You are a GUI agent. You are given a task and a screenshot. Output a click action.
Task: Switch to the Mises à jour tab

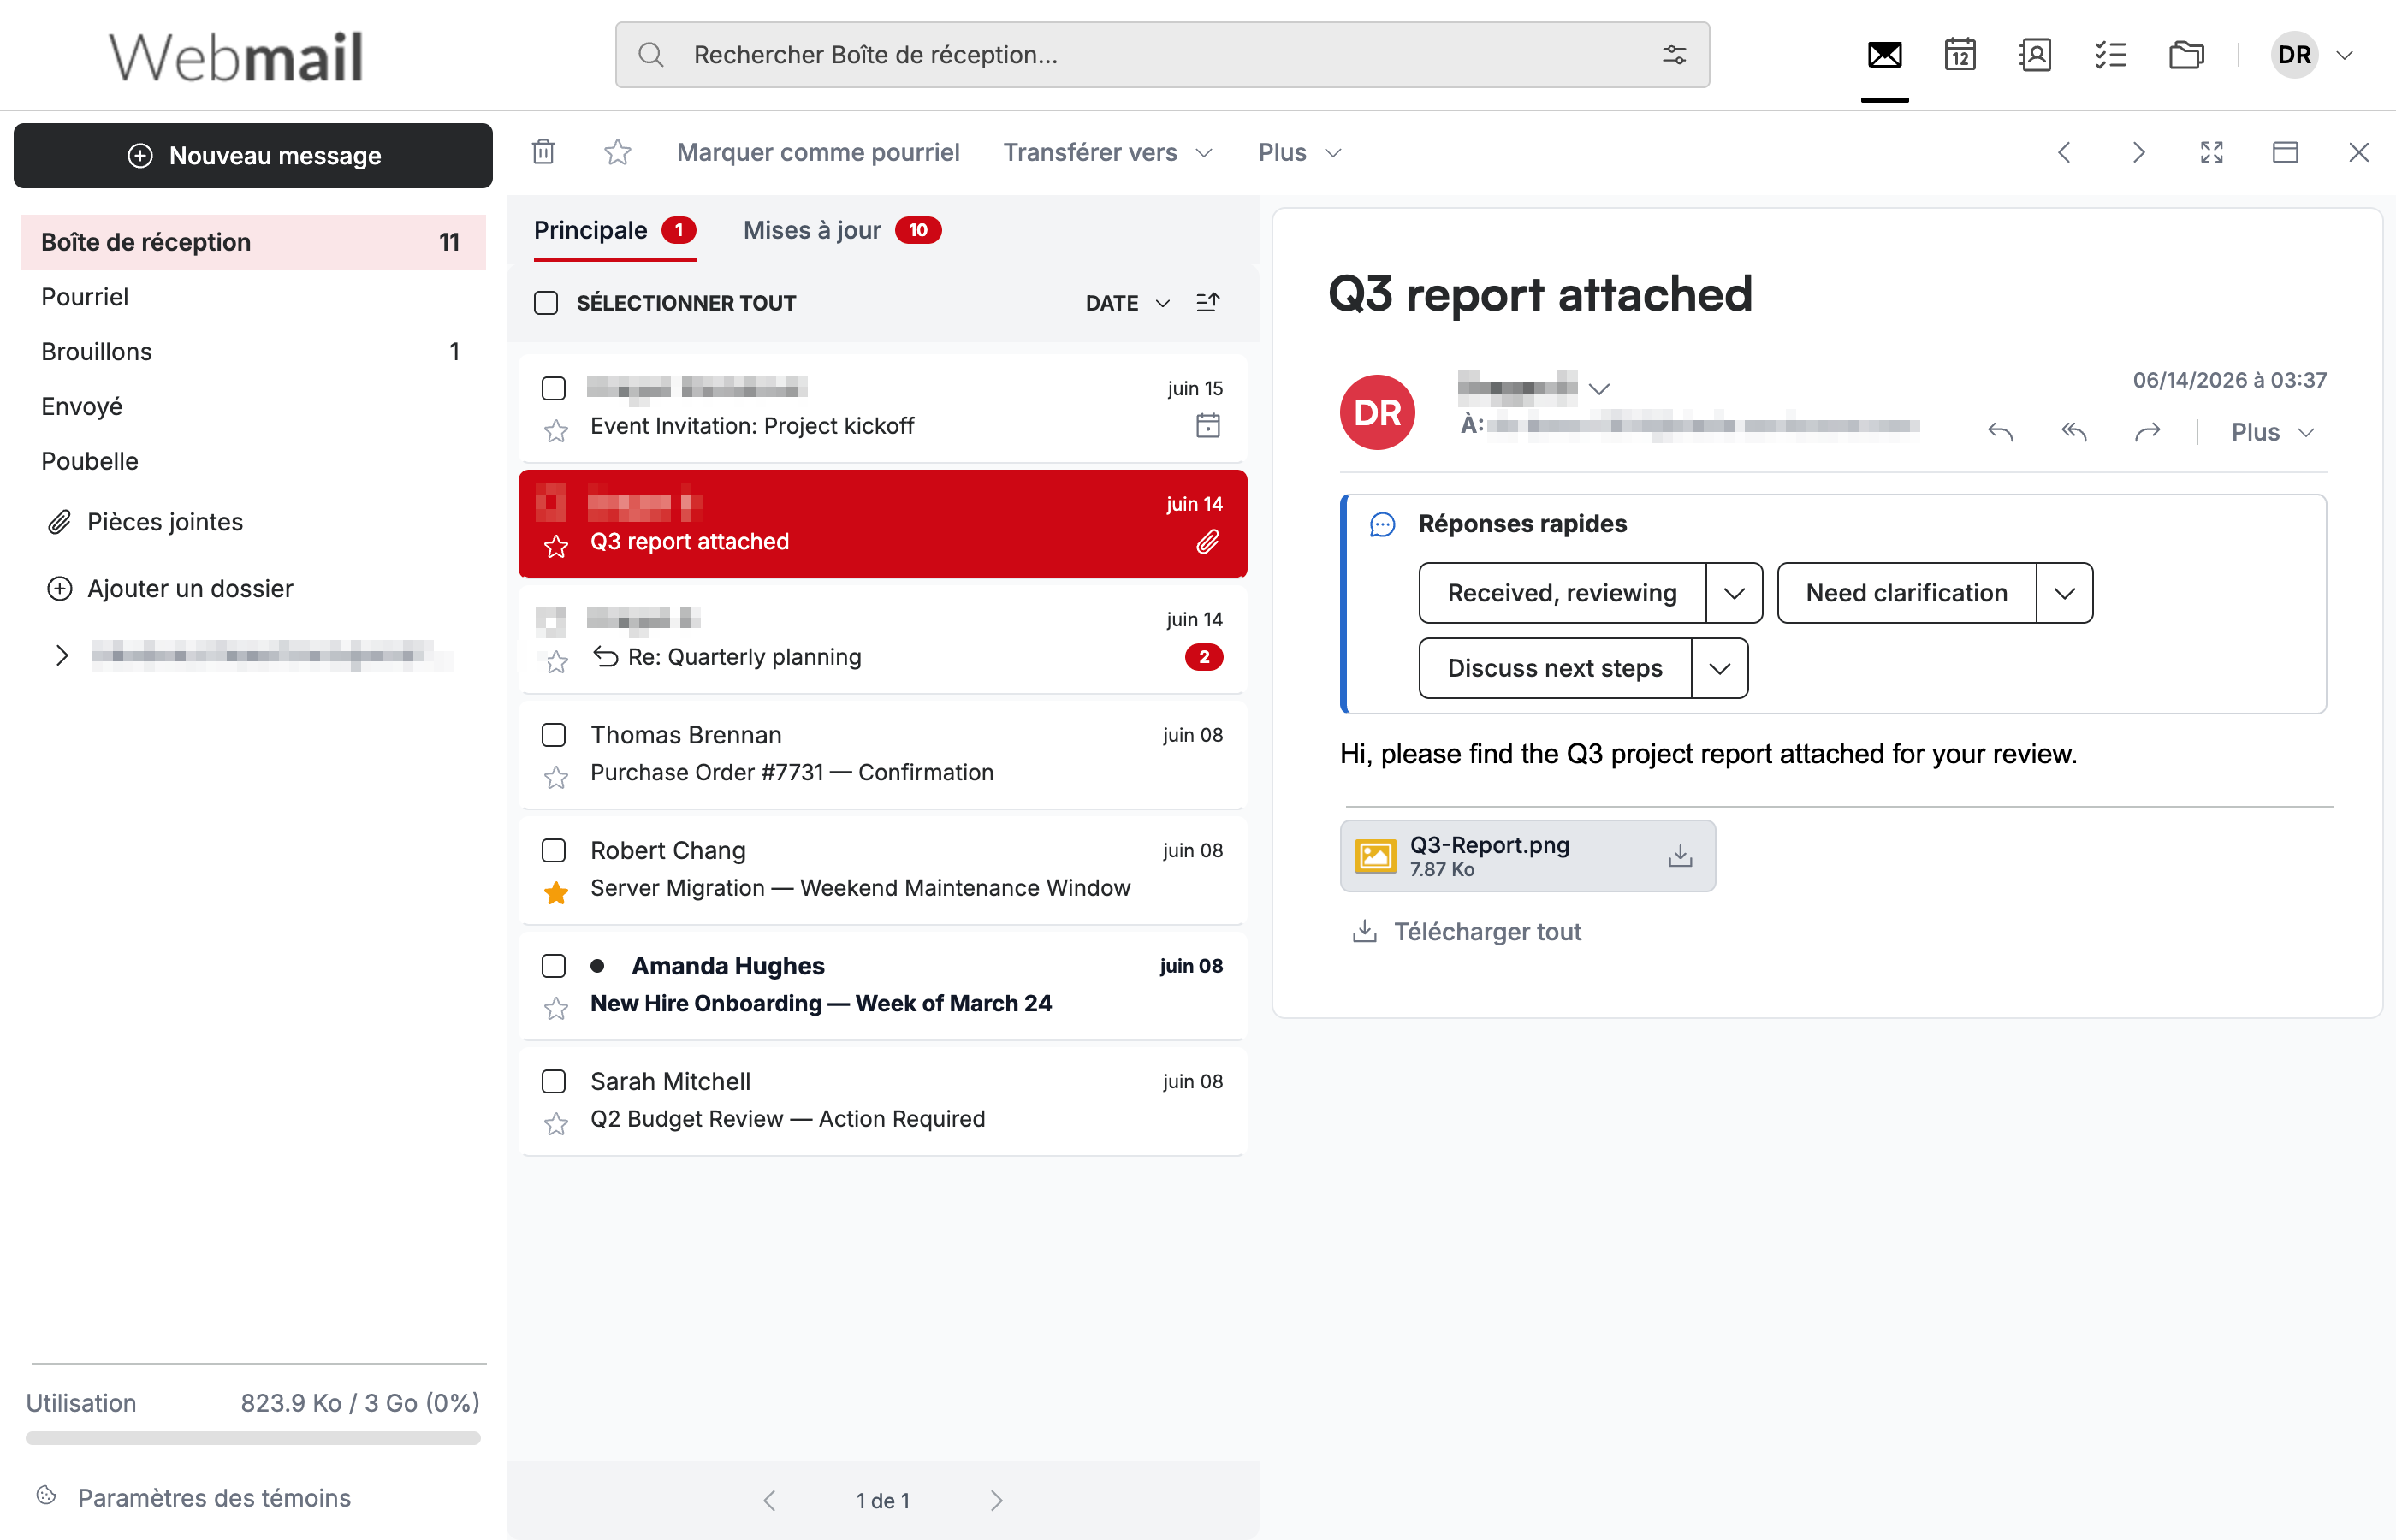(x=842, y=231)
